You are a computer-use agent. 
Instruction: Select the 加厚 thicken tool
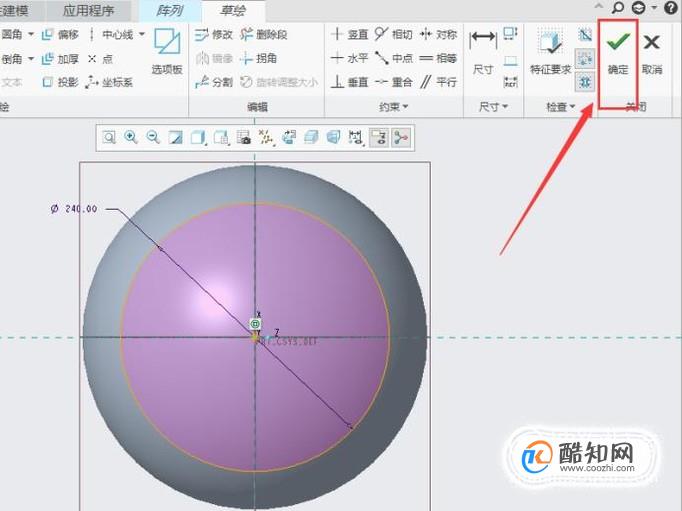pos(60,59)
